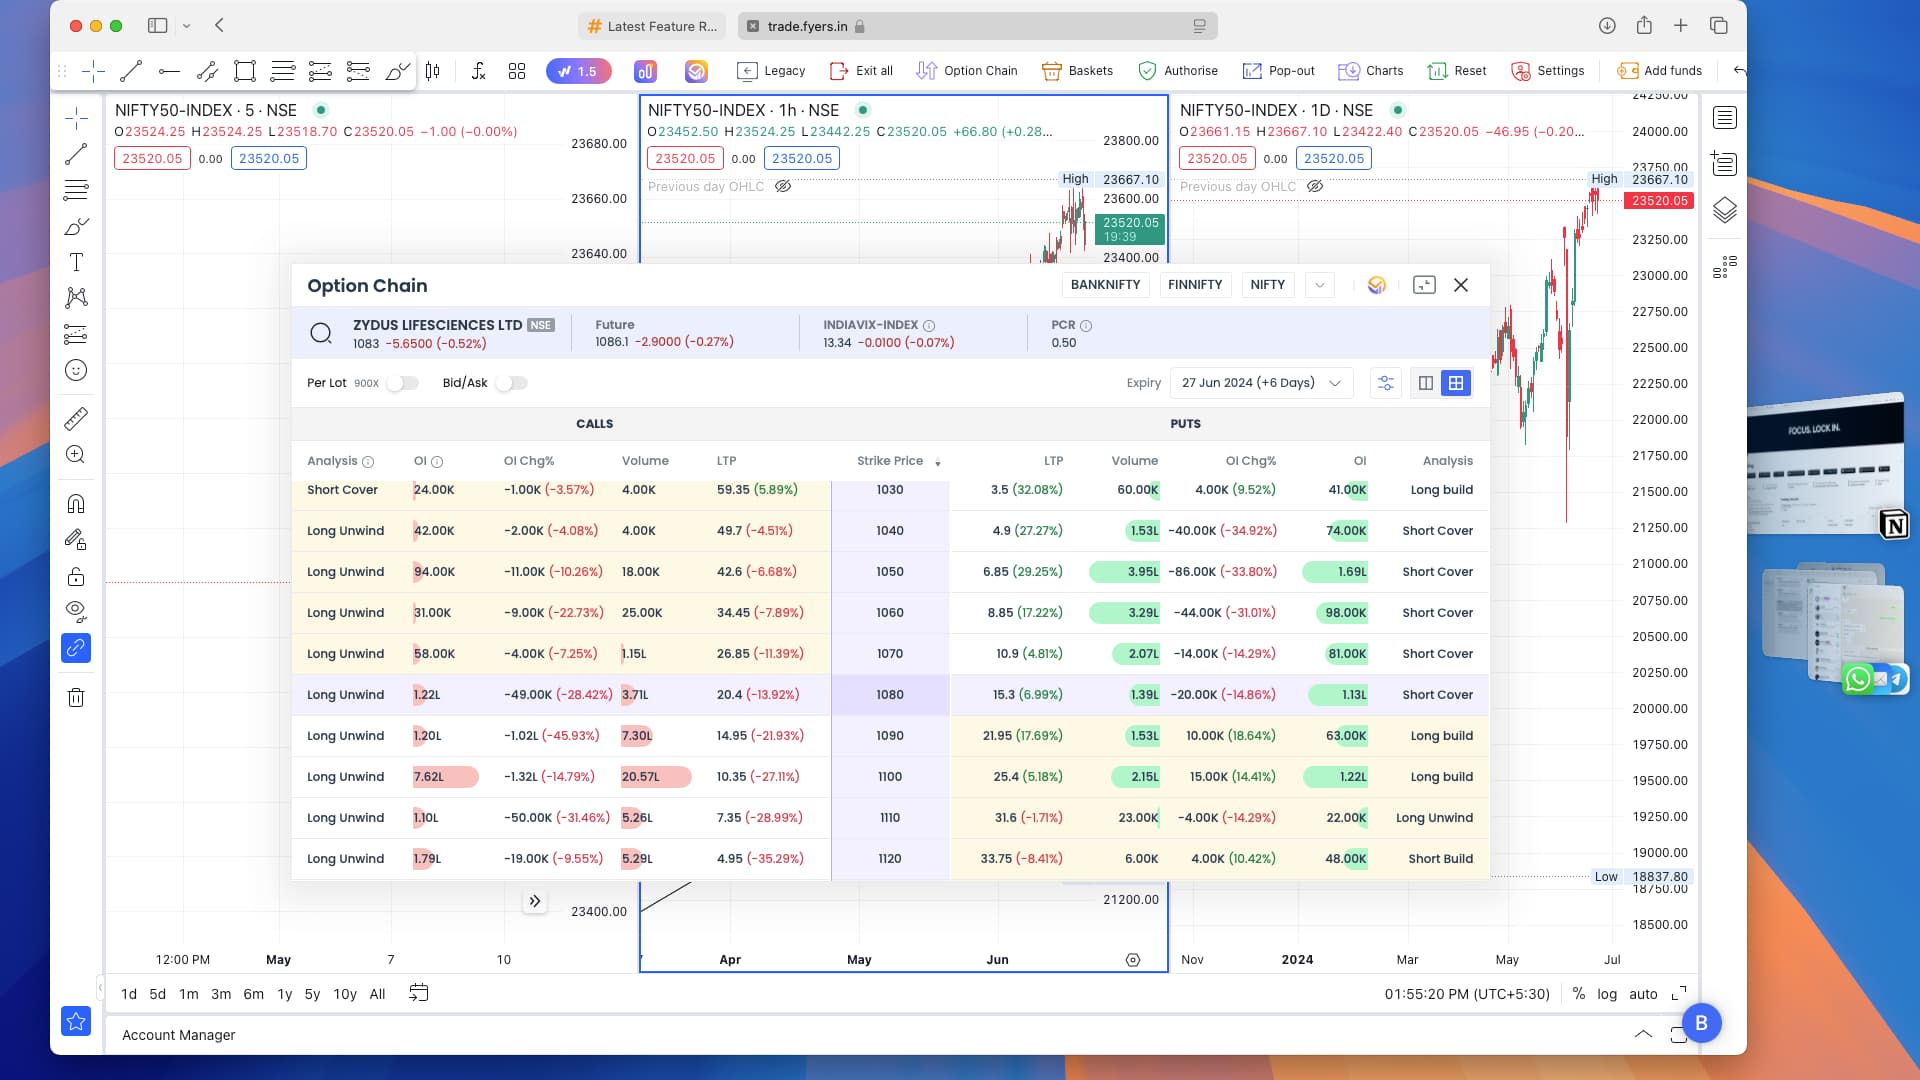Screen dimensions: 1920x1080
Task: Toggle magnet mode icon
Action: (76, 503)
